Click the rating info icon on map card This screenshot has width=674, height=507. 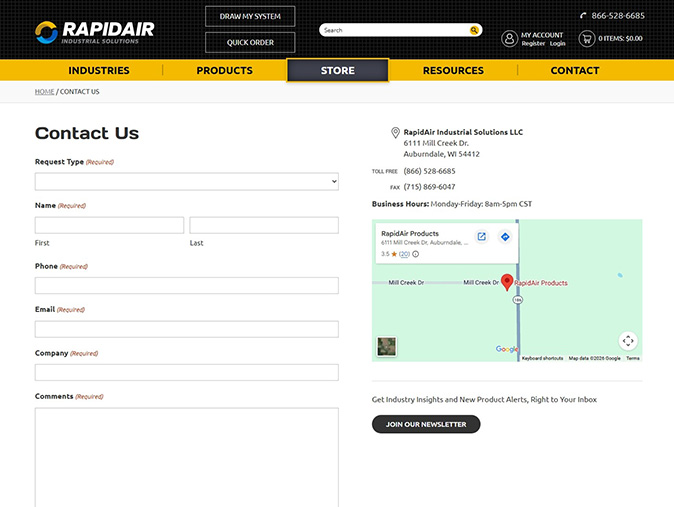coord(416,254)
